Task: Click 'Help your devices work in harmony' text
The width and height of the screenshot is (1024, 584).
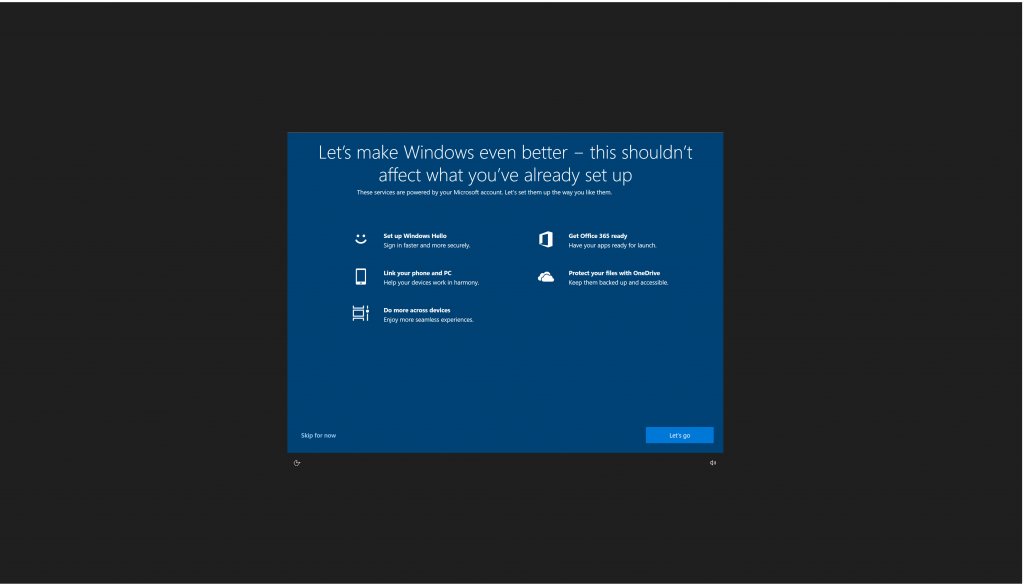Action: click(x=431, y=283)
